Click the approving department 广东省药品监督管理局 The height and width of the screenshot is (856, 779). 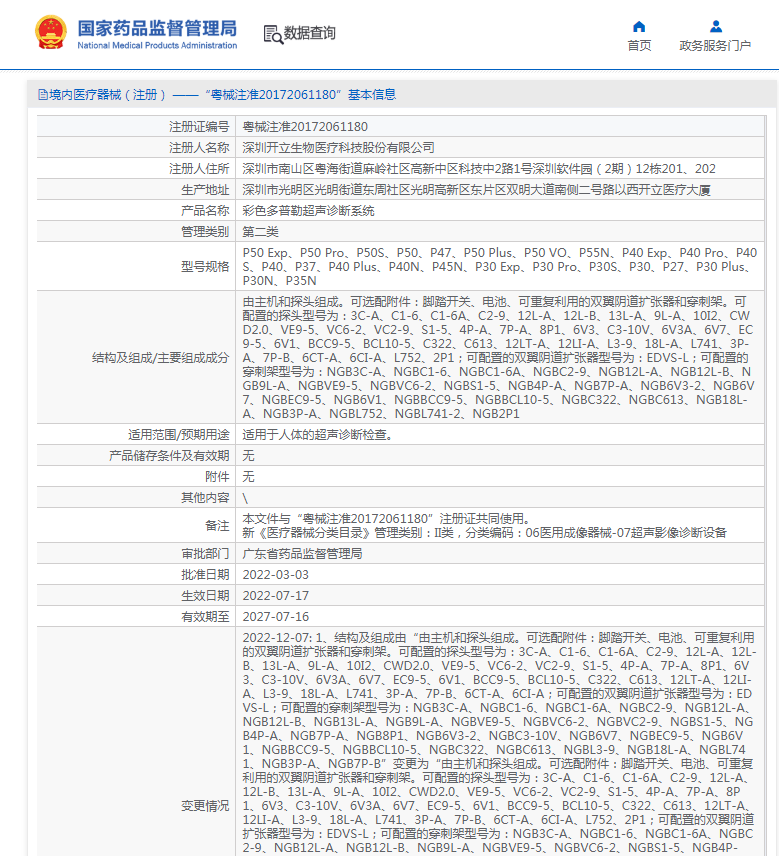(x=302, y=553)
